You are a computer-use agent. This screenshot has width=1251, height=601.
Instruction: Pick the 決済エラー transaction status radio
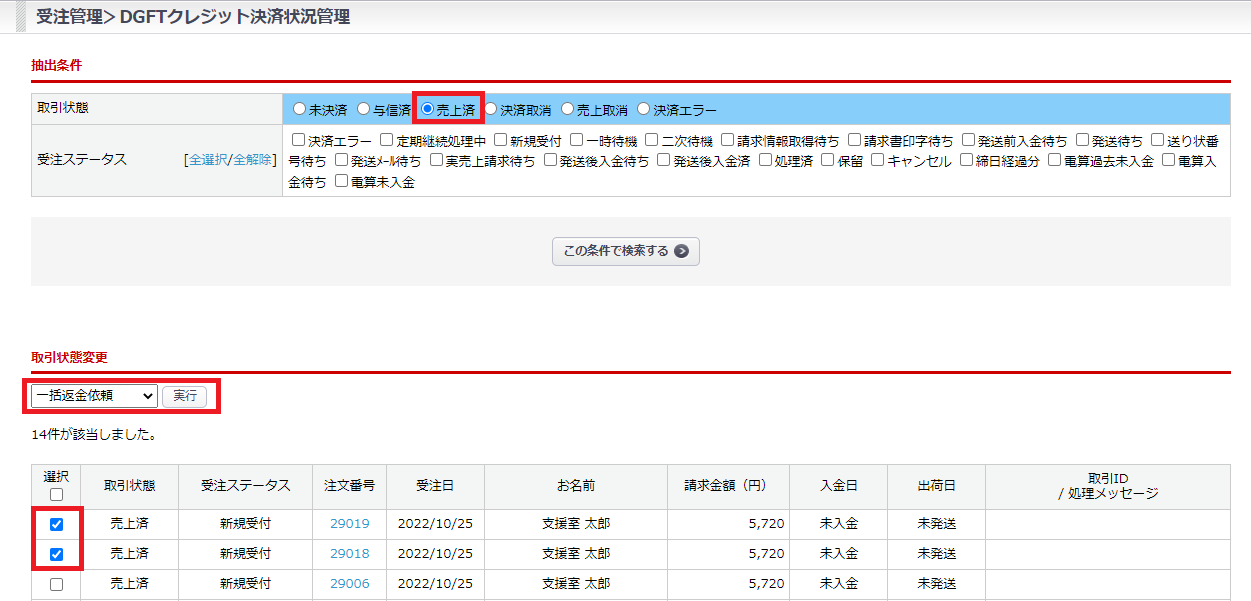644,109
